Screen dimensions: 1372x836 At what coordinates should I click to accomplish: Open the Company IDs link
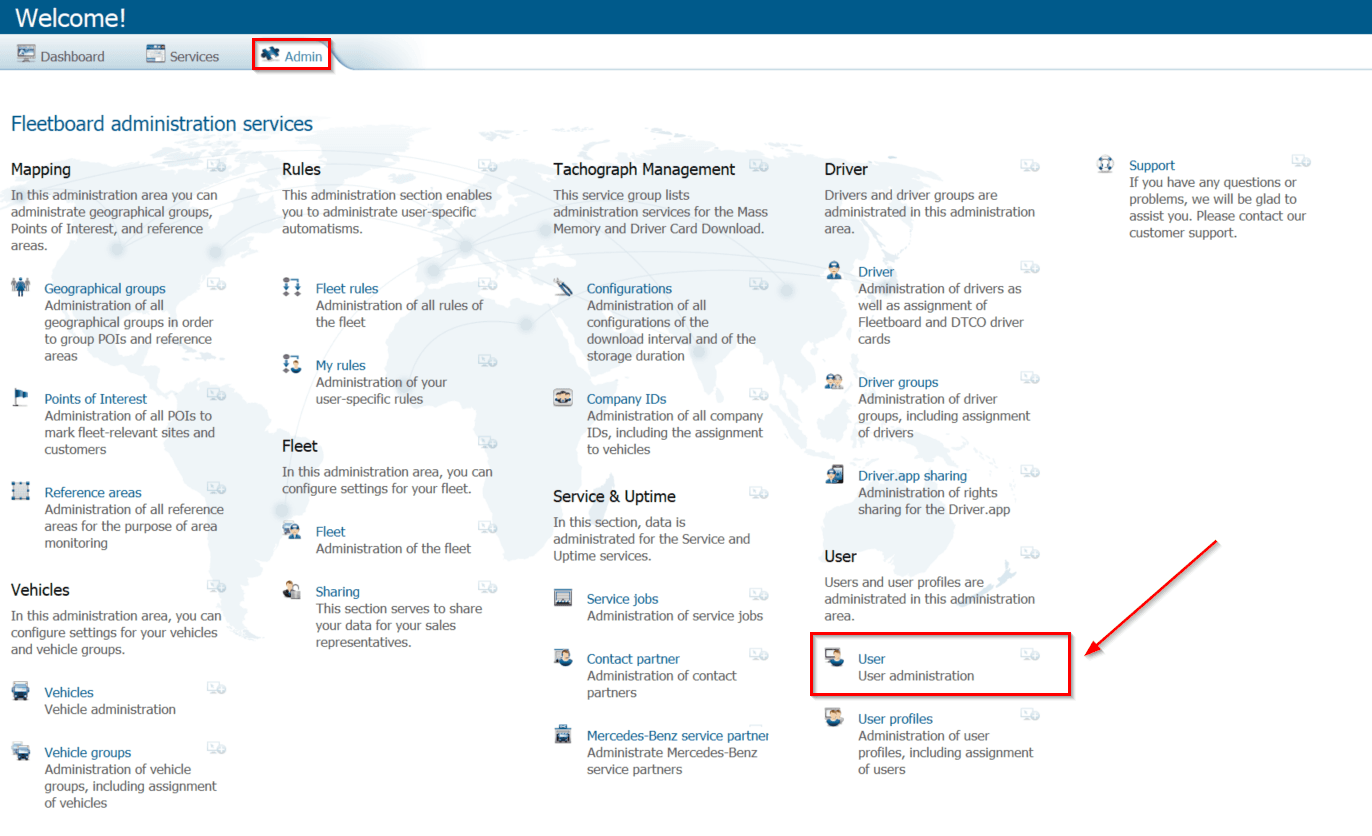pyautogui.click(x=627, y=398)
